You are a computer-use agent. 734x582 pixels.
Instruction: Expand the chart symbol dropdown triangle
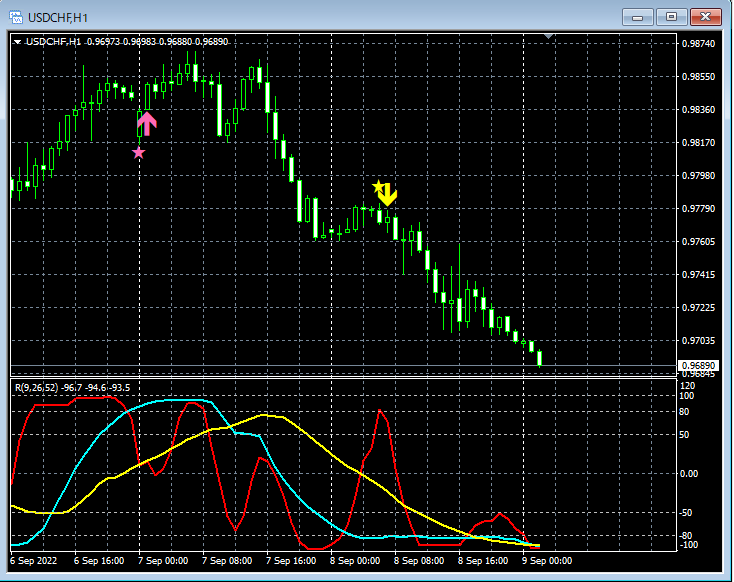pos(17,42)
